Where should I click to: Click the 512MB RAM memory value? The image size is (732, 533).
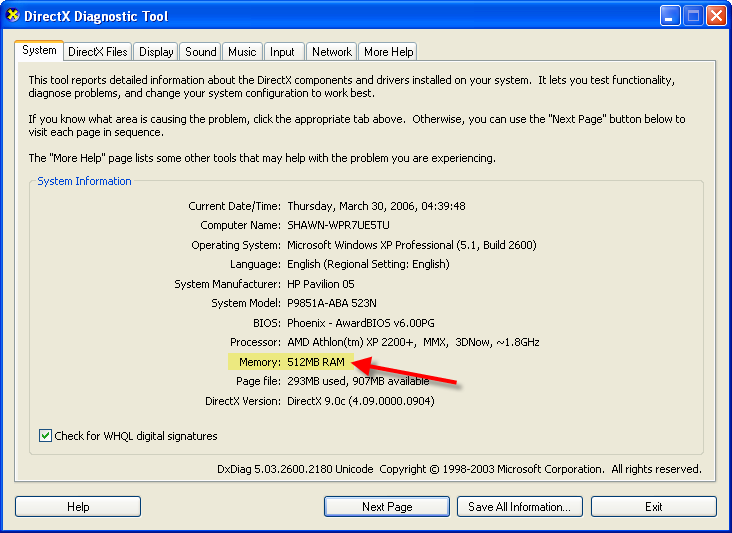coord(316,362)
